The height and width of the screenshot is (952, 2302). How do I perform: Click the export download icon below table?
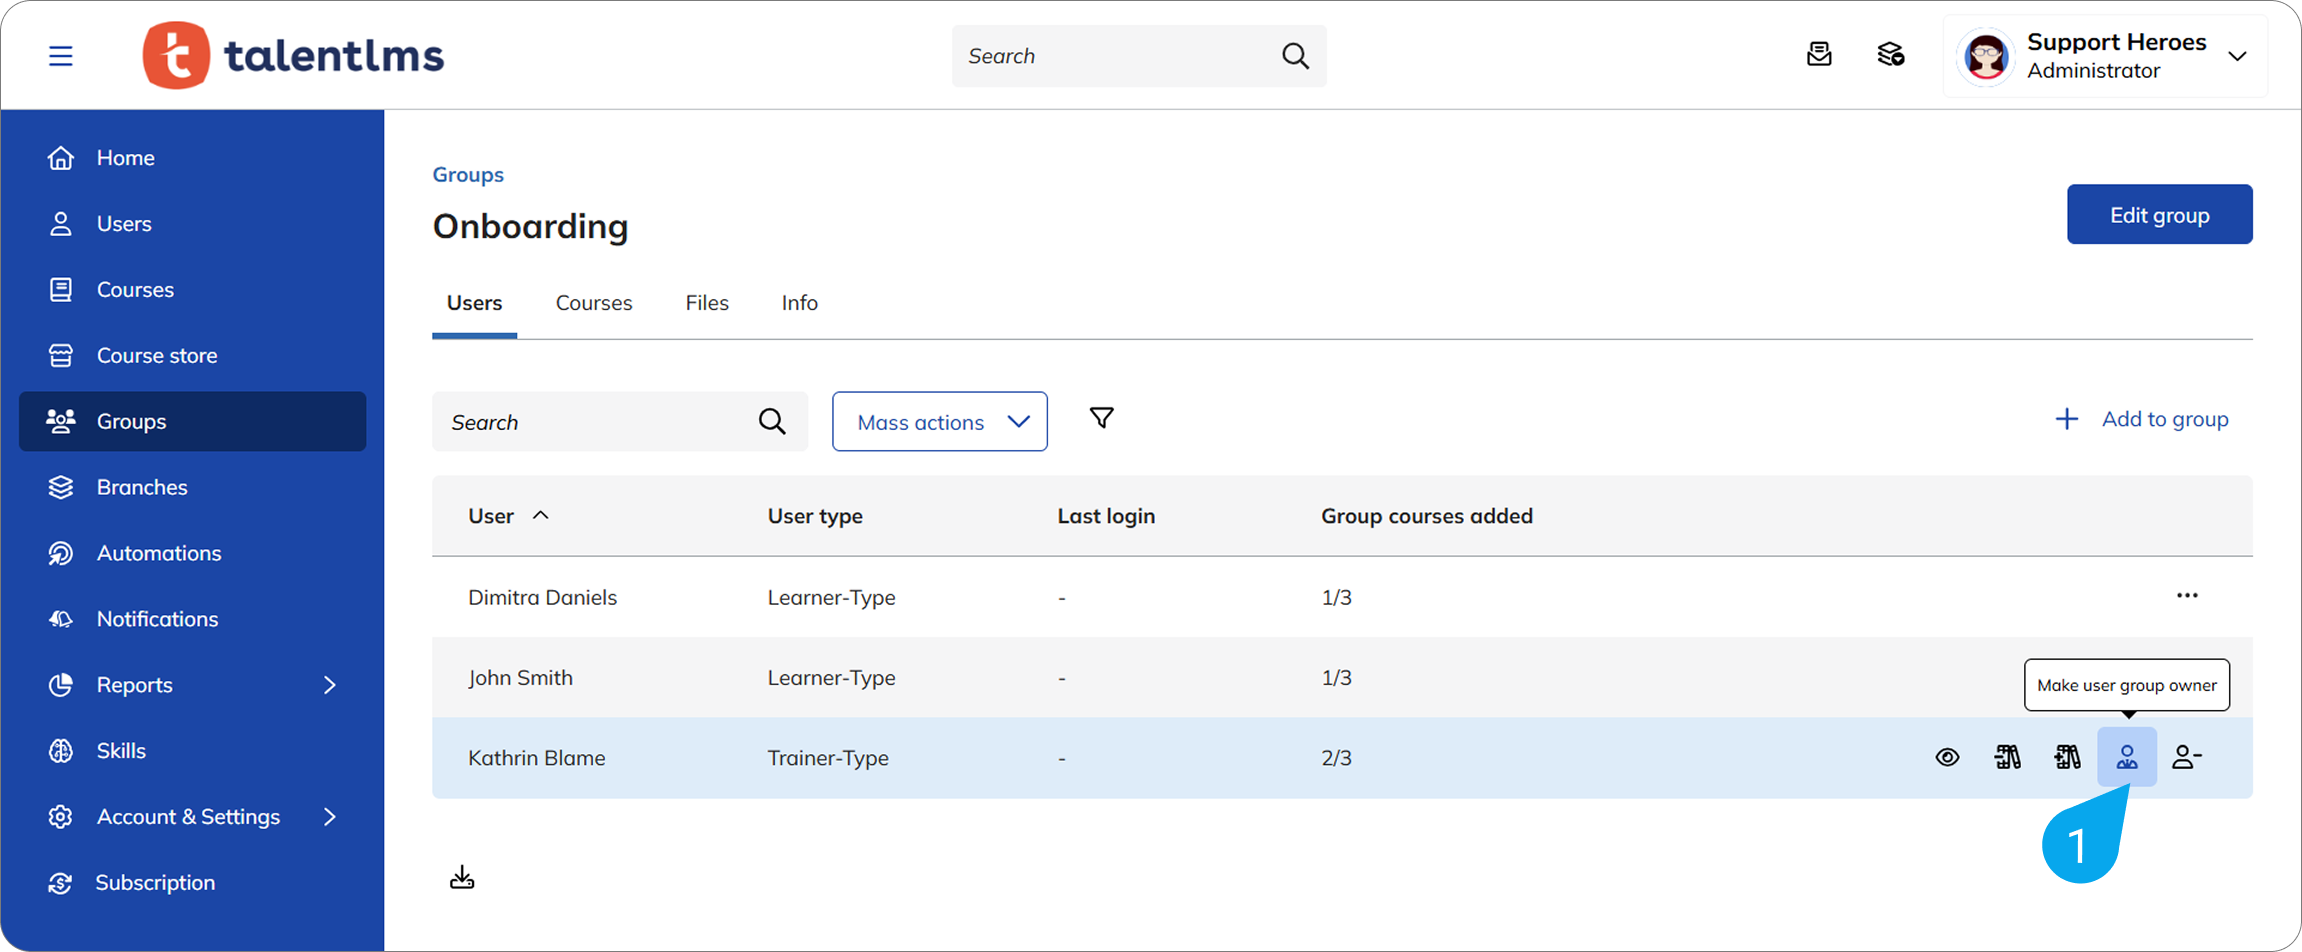(x=462, y=877)
